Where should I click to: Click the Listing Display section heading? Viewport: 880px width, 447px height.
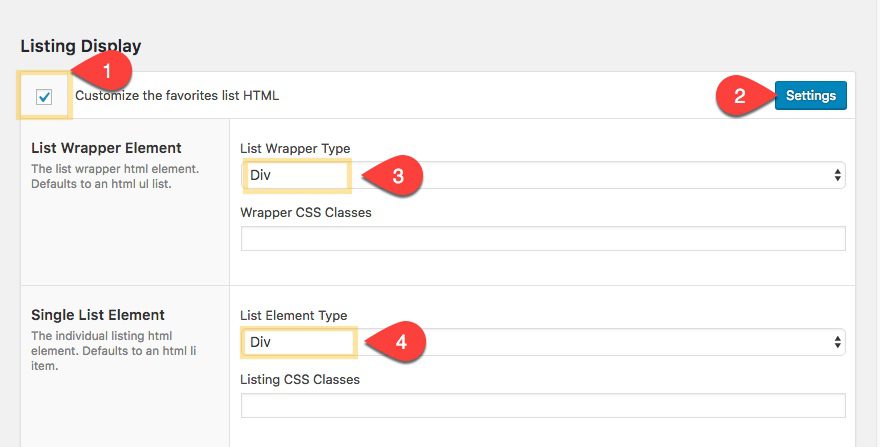point(81,46)
